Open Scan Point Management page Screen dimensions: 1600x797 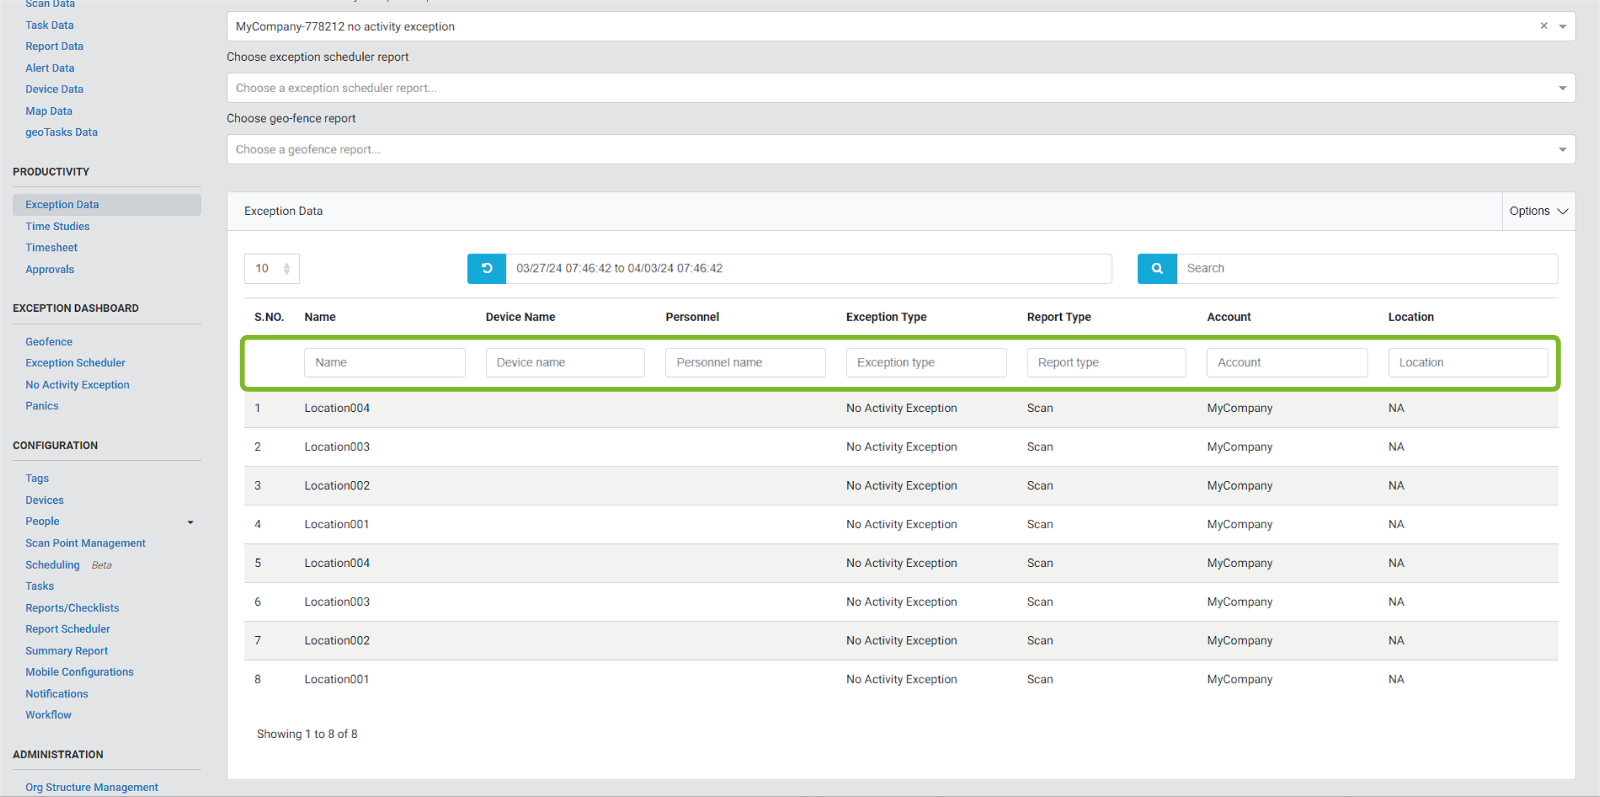85,543
